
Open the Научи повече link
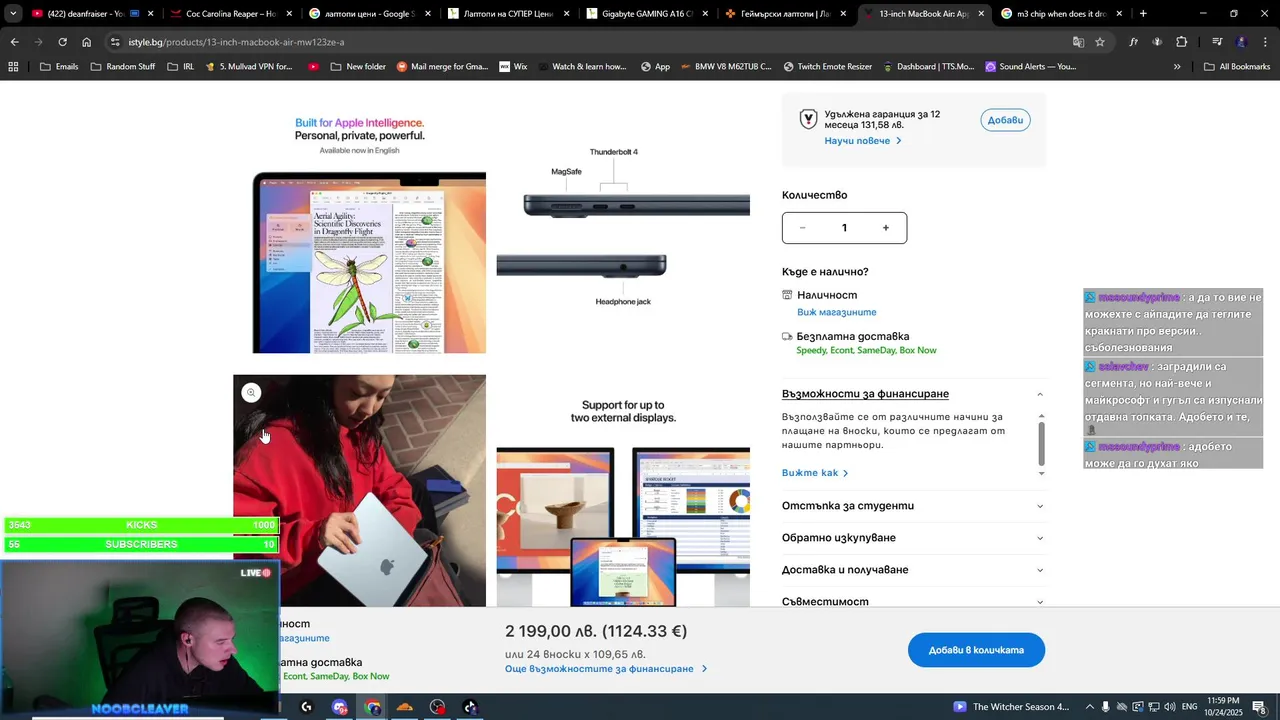coord(862,141)
